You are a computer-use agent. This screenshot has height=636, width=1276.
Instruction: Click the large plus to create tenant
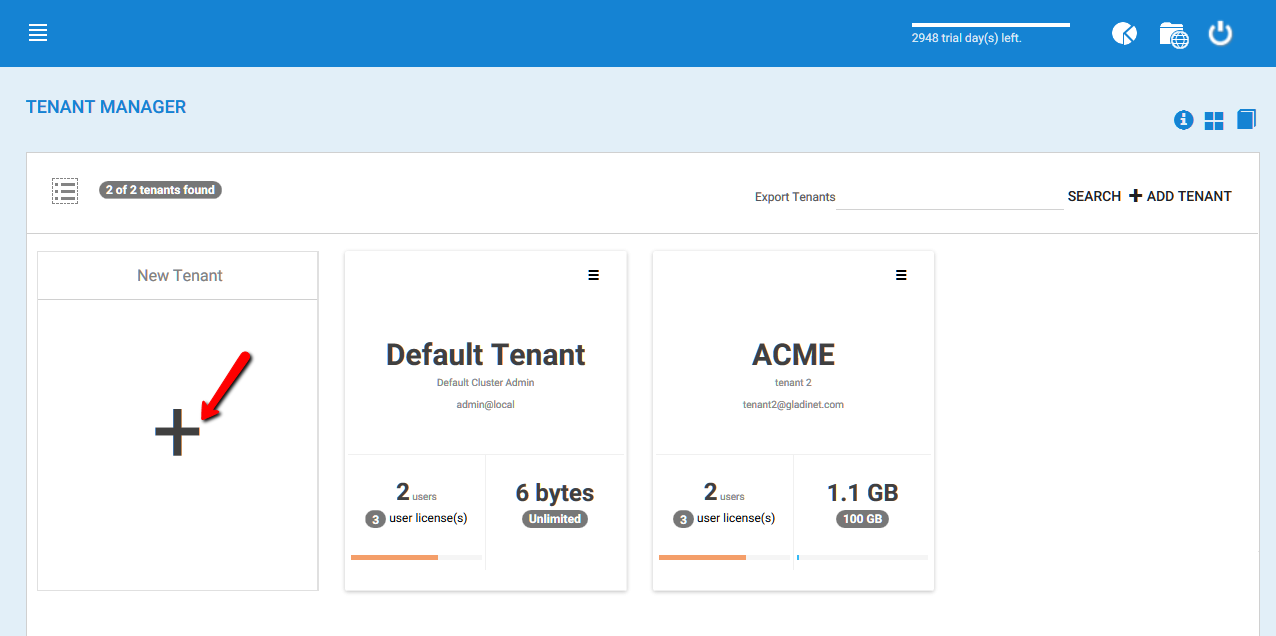pos(177,434)
